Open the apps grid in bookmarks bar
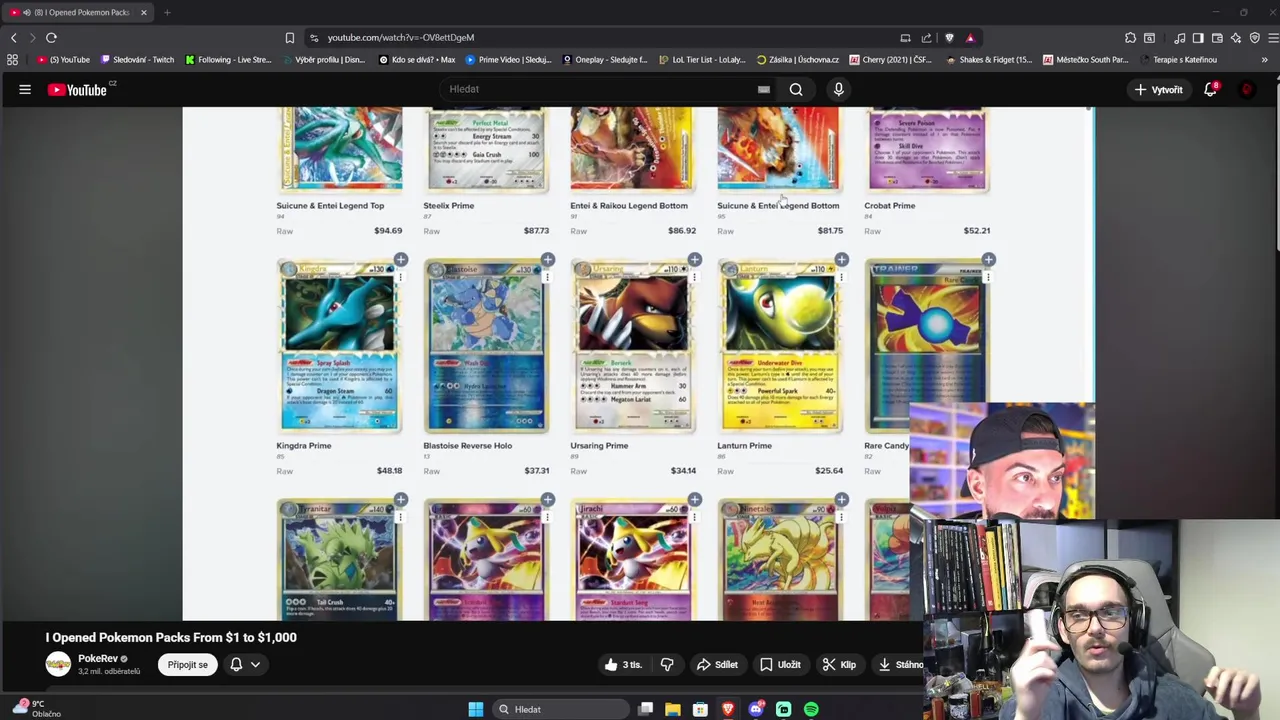This screenshot has height=720, width=1280. (12, 60)
